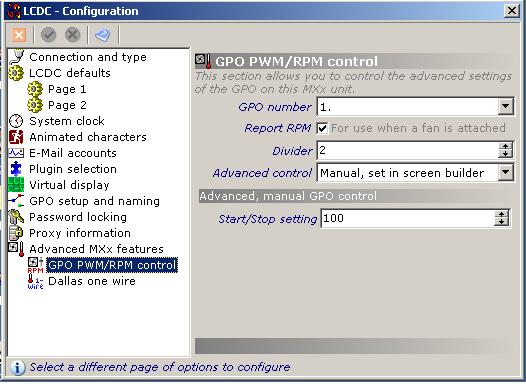
Task: Open Page 2 settings
Action: [x=67, y=105]
